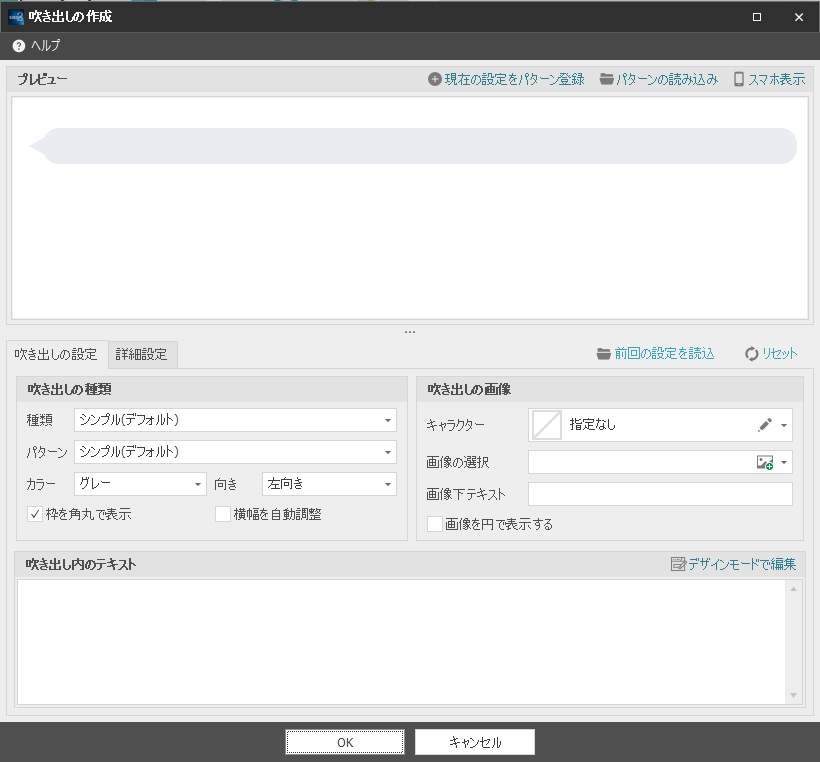Image resolution: width=820 pixels, height=762 pixels.
Task: Maximize the 吹き出しの作成 window
Action: [757, 17]
